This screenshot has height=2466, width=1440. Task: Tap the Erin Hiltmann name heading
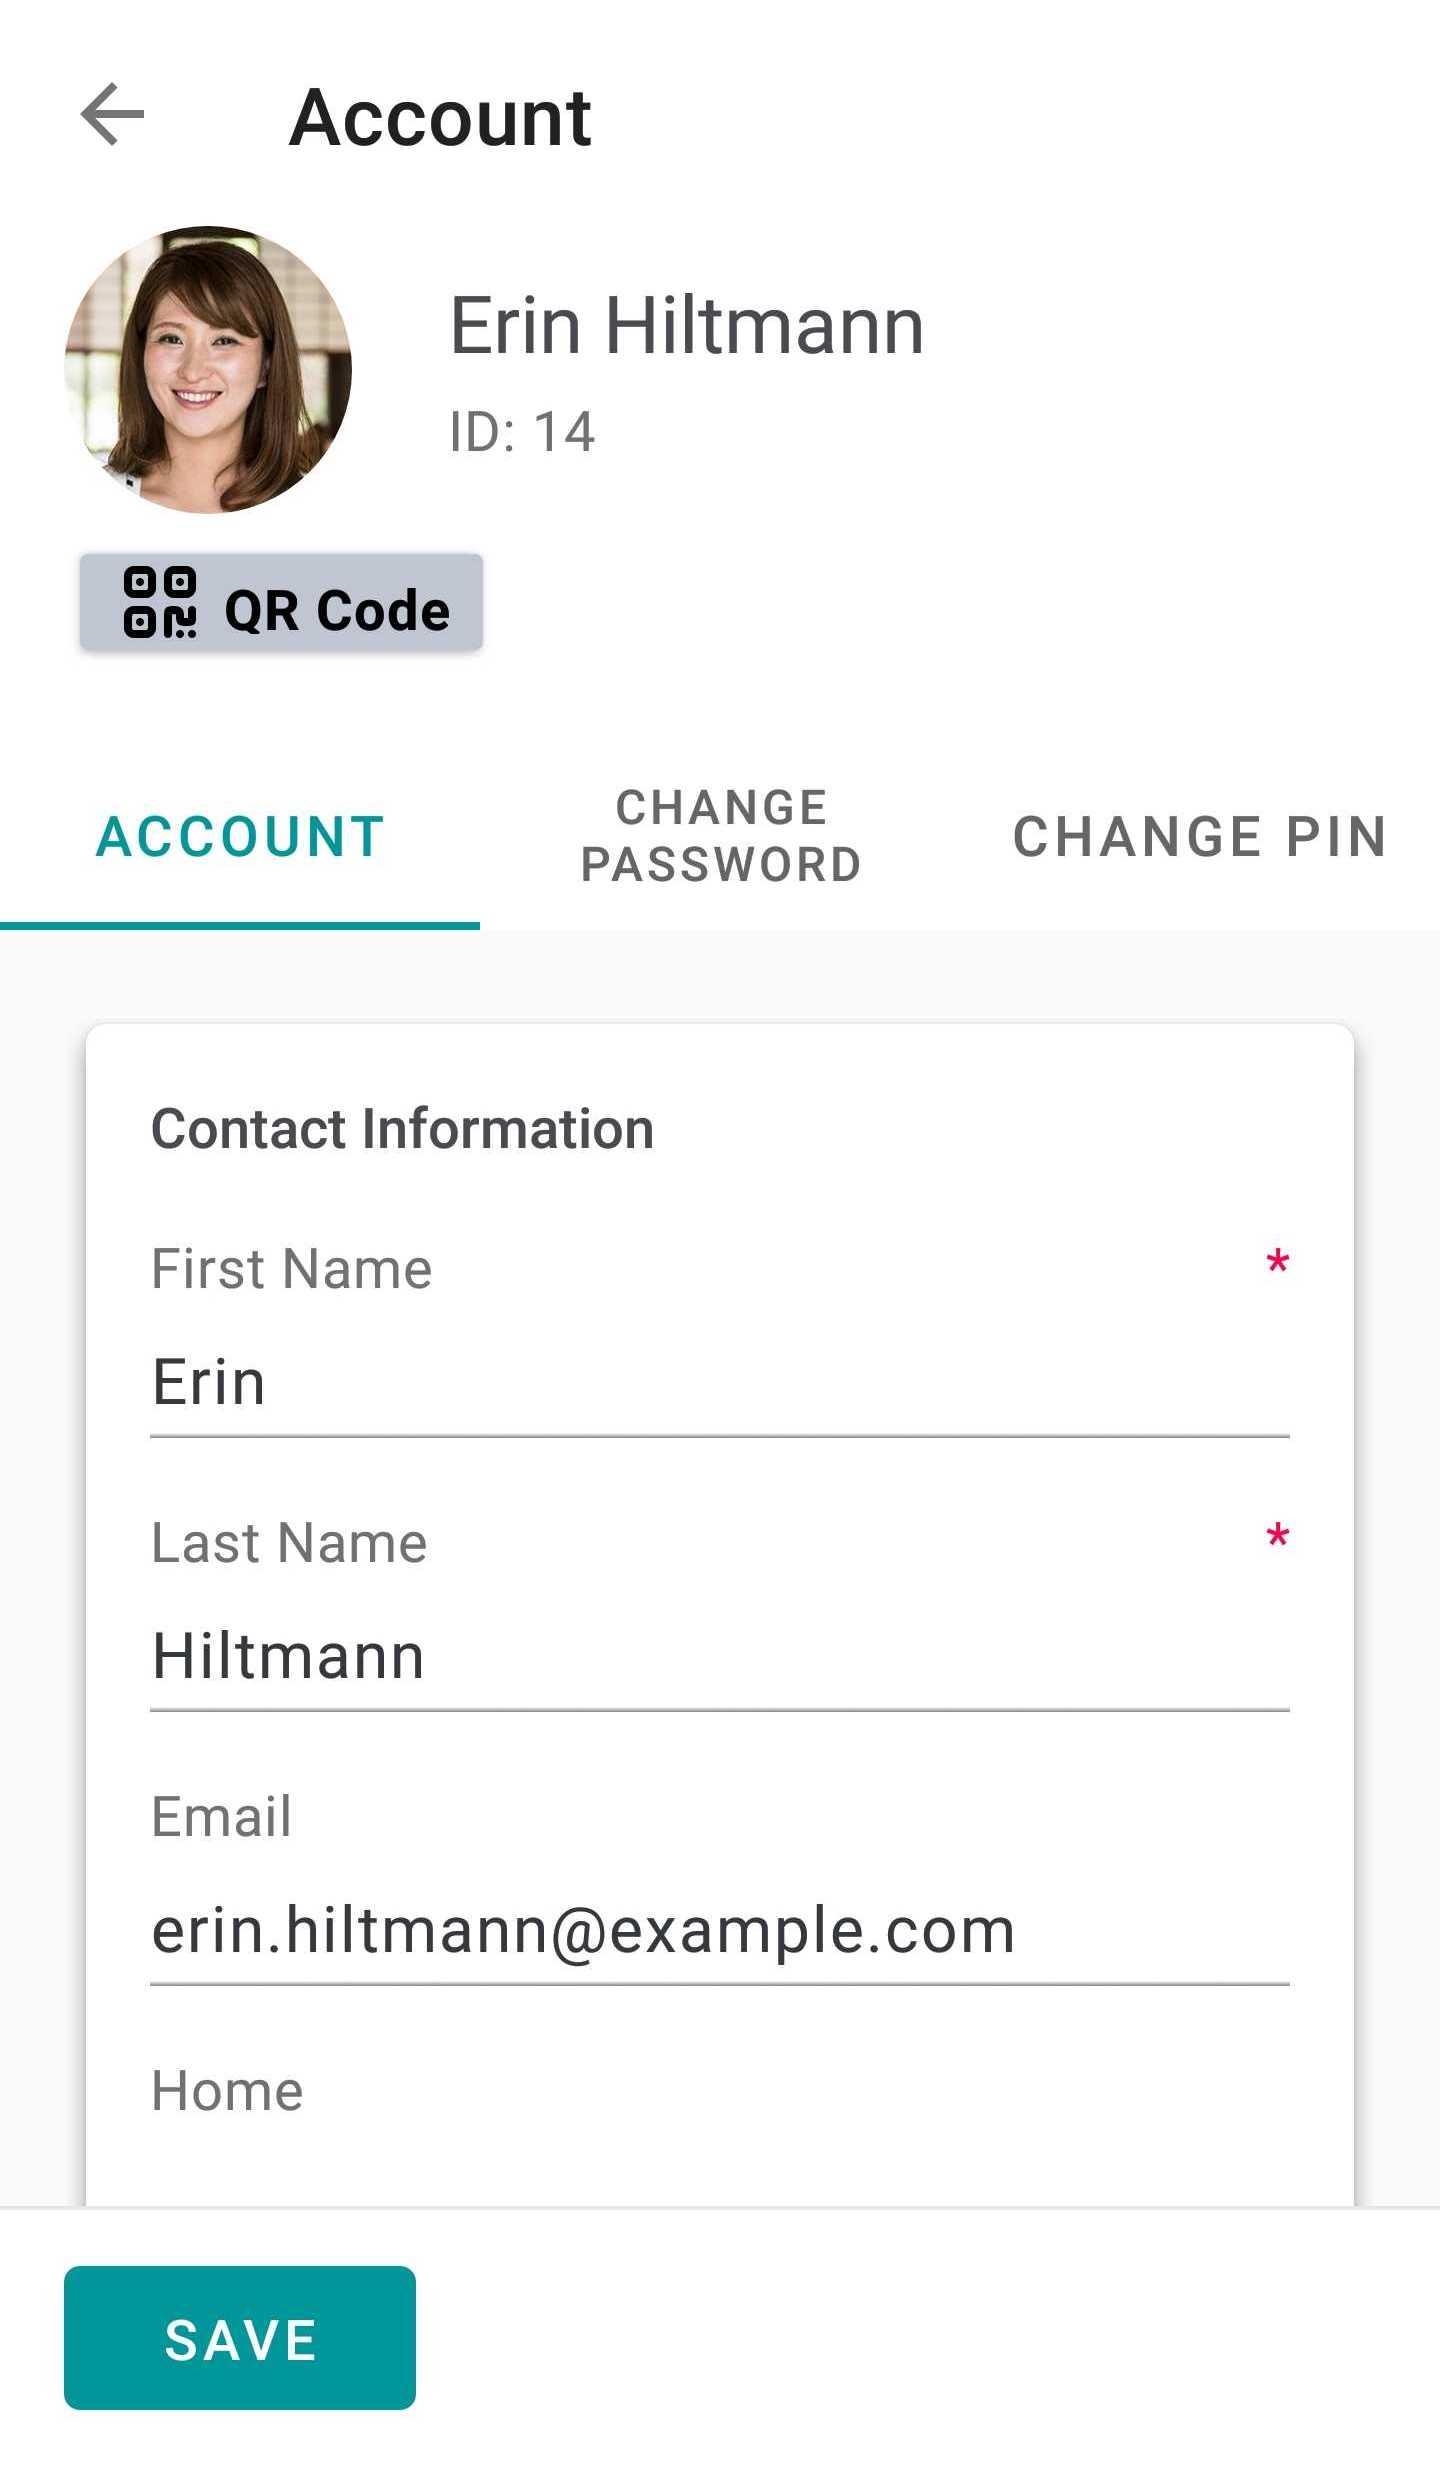pyautogui.click(x=687, y=325)
